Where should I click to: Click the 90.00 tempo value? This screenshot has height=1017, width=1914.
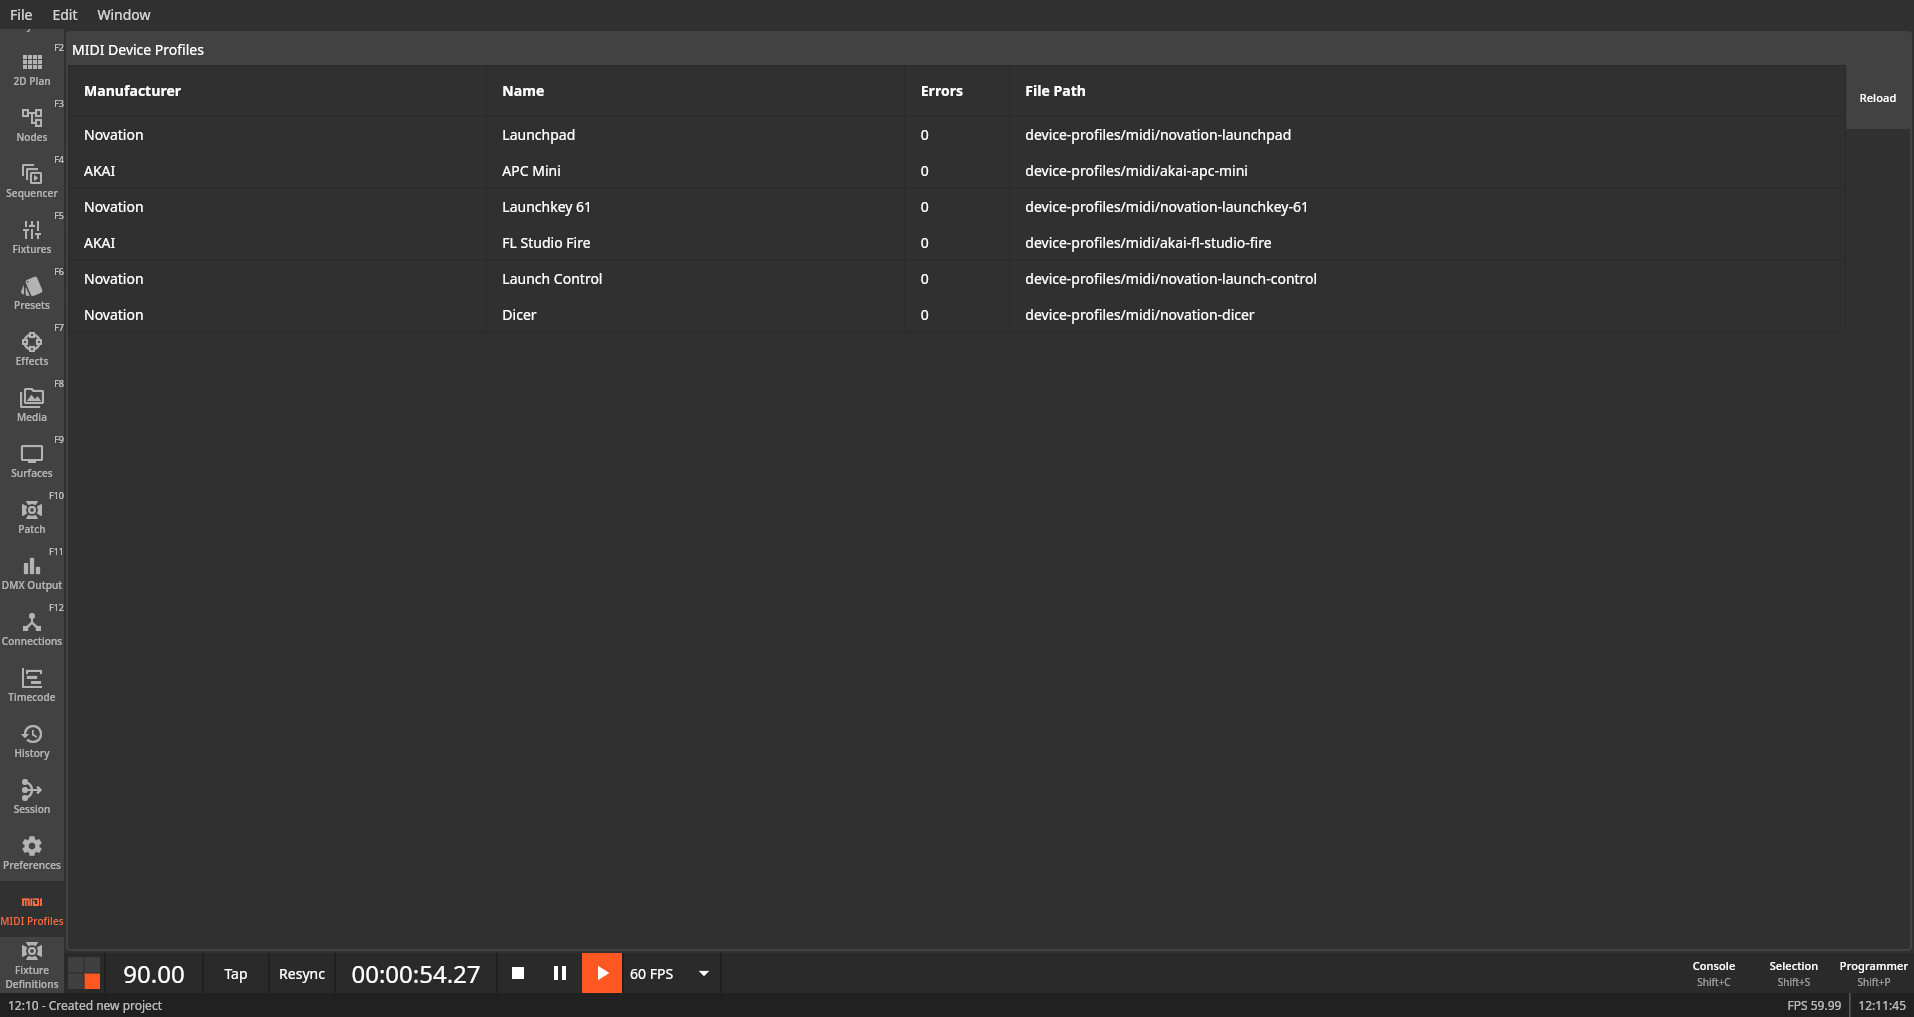click(x=154, y=974)
